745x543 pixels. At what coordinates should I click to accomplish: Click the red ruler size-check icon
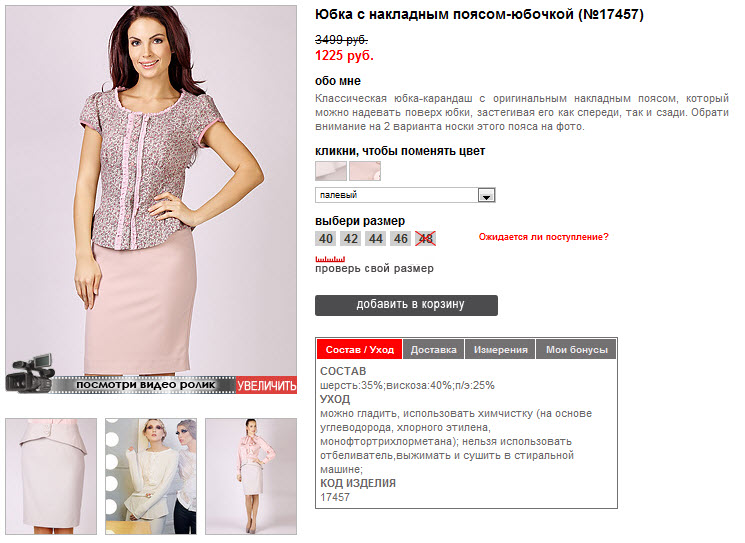pos(330,259)
